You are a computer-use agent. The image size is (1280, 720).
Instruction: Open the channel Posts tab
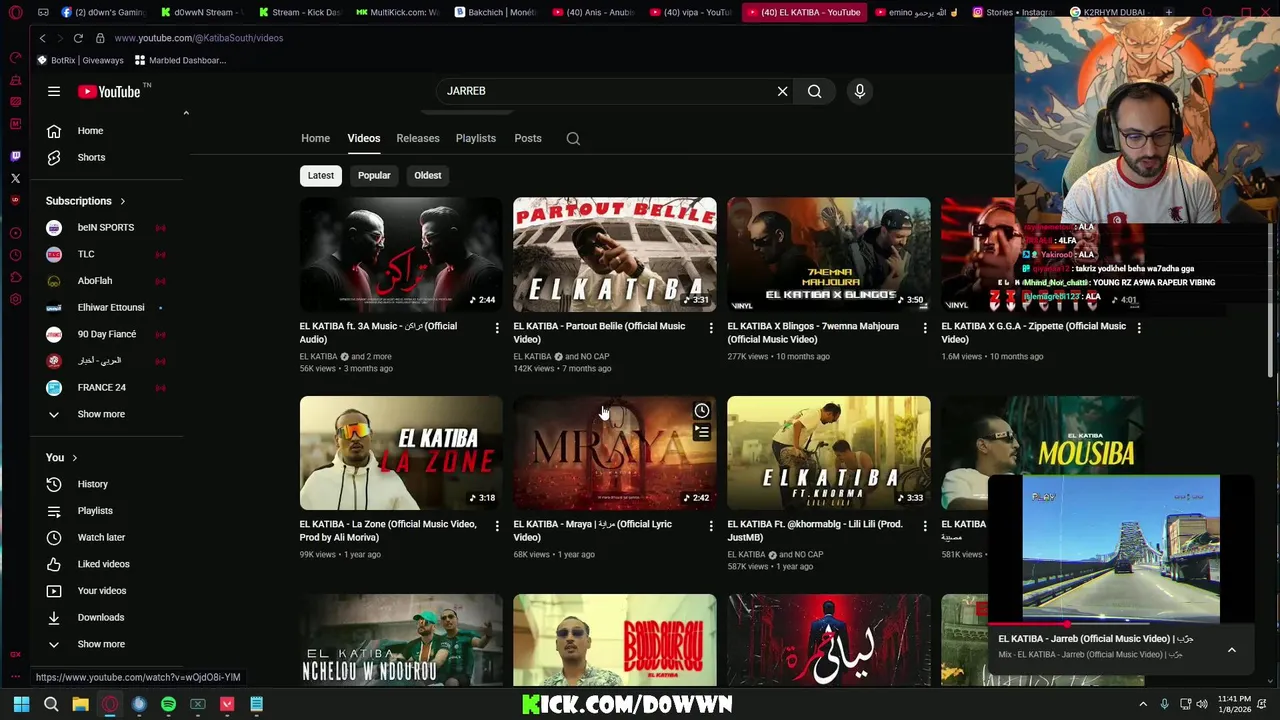tap(528, 138)
